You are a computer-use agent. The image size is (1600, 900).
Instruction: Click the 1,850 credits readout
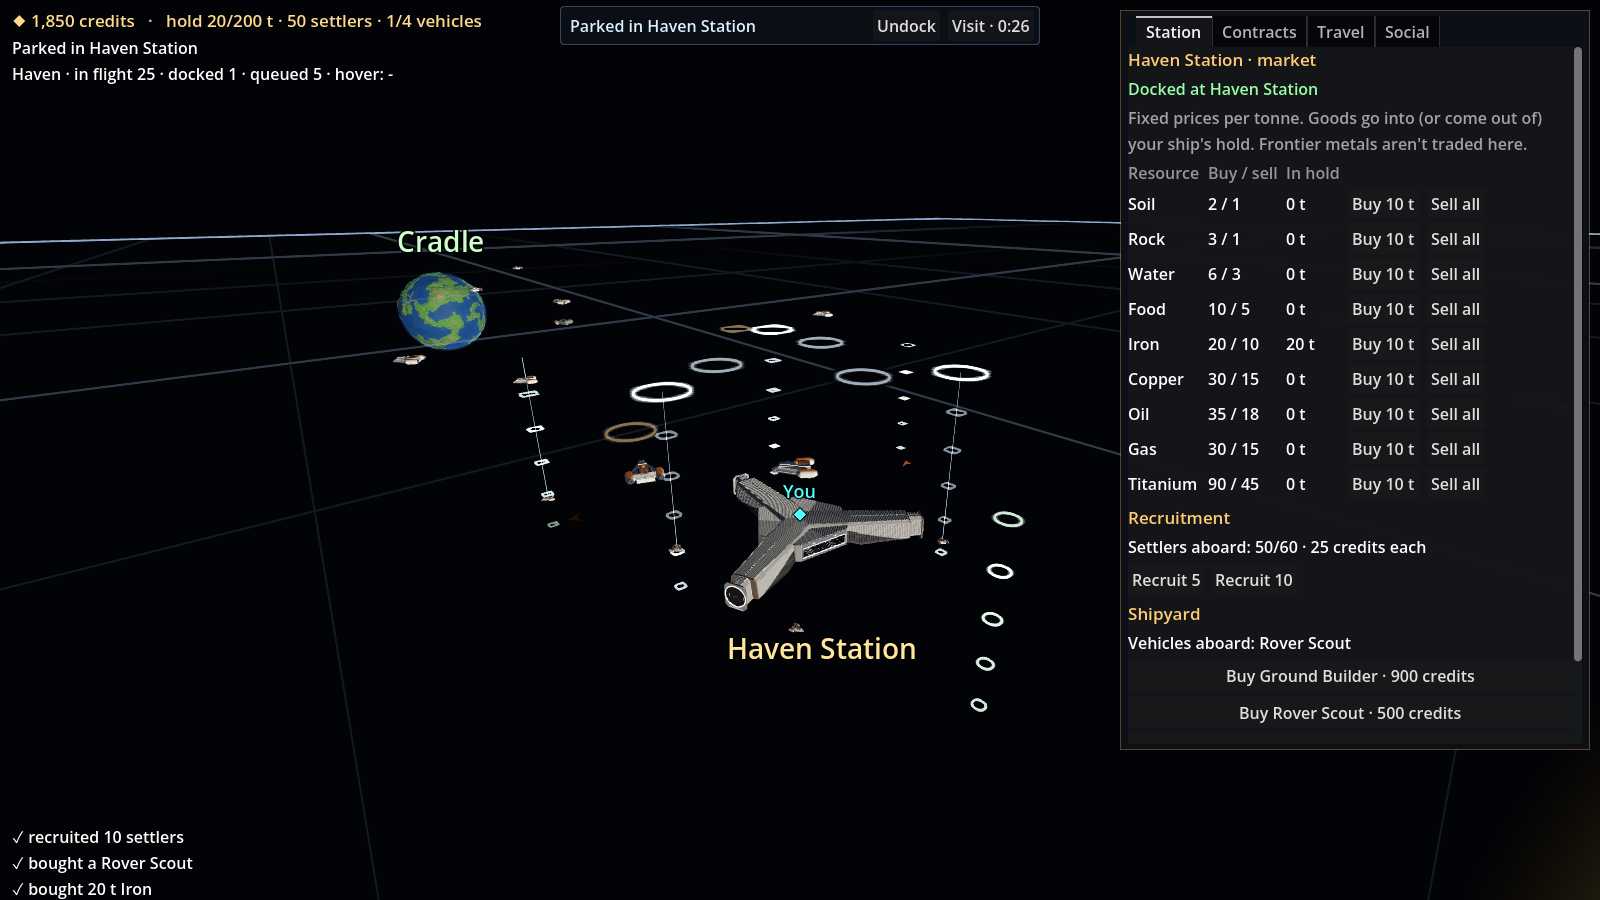pyautogui.click(x=83, y=21)
